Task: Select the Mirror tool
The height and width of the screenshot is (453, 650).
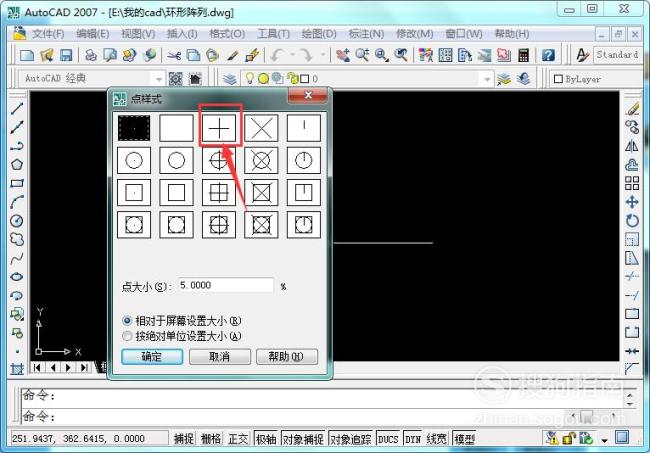Action: point(632,146)
